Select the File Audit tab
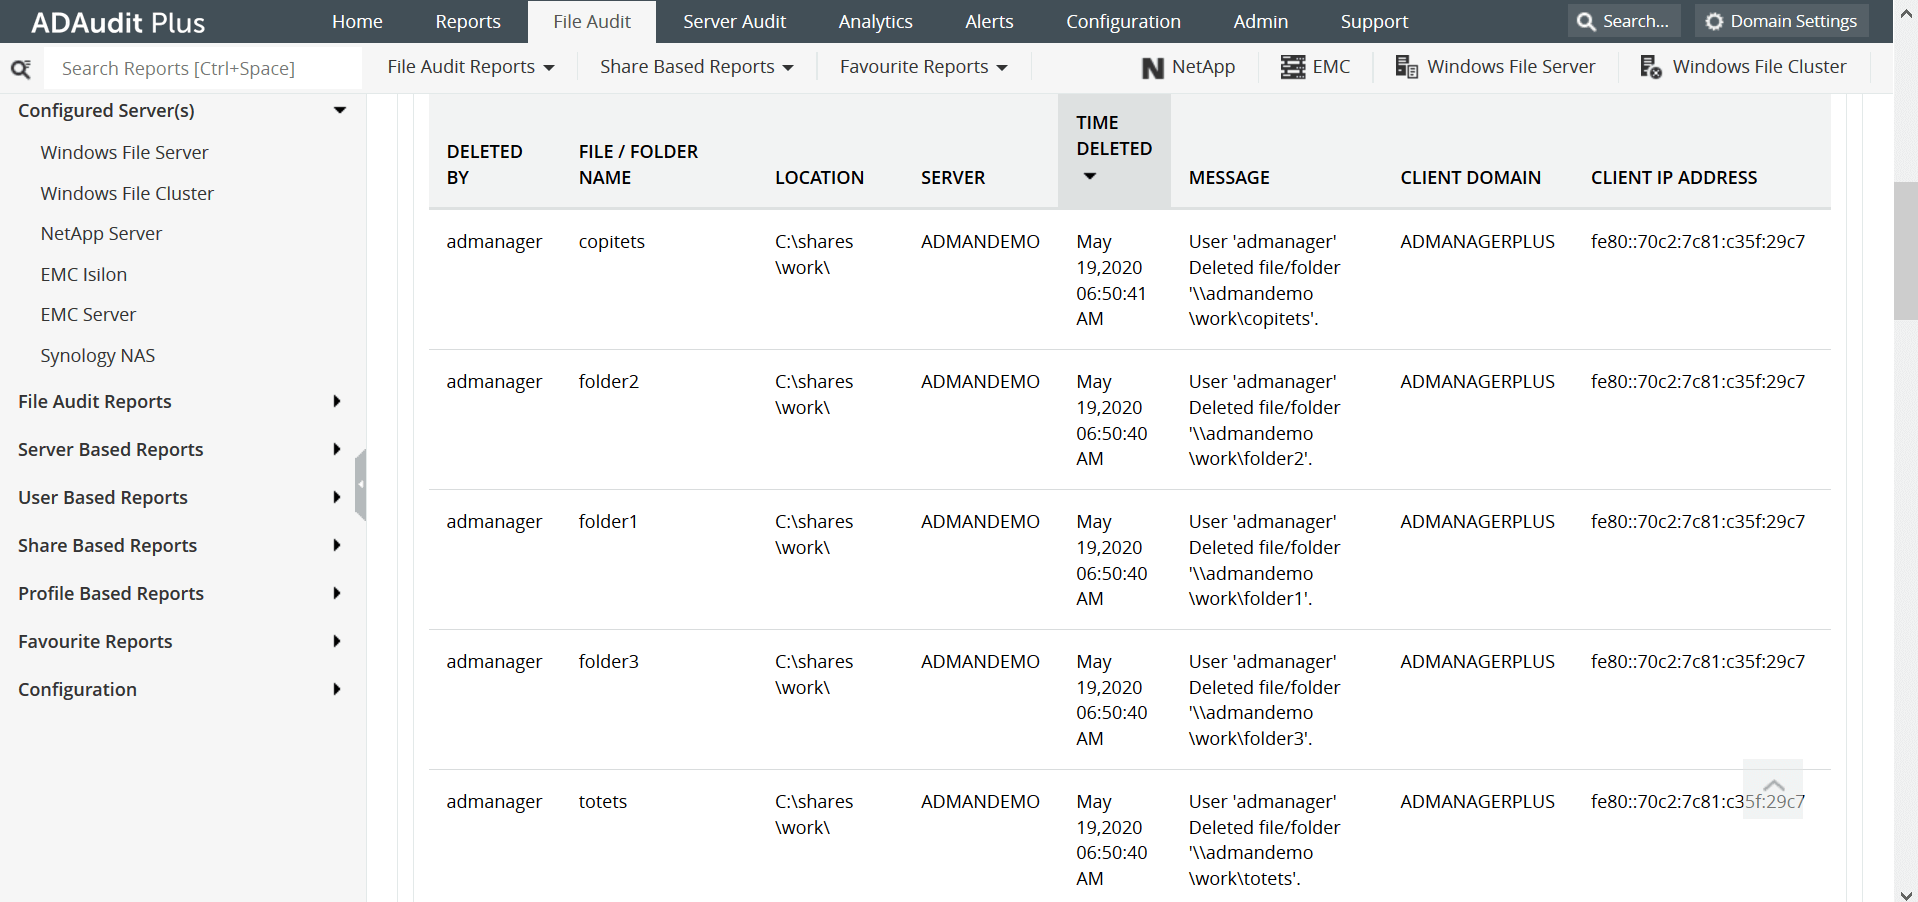 592,21
